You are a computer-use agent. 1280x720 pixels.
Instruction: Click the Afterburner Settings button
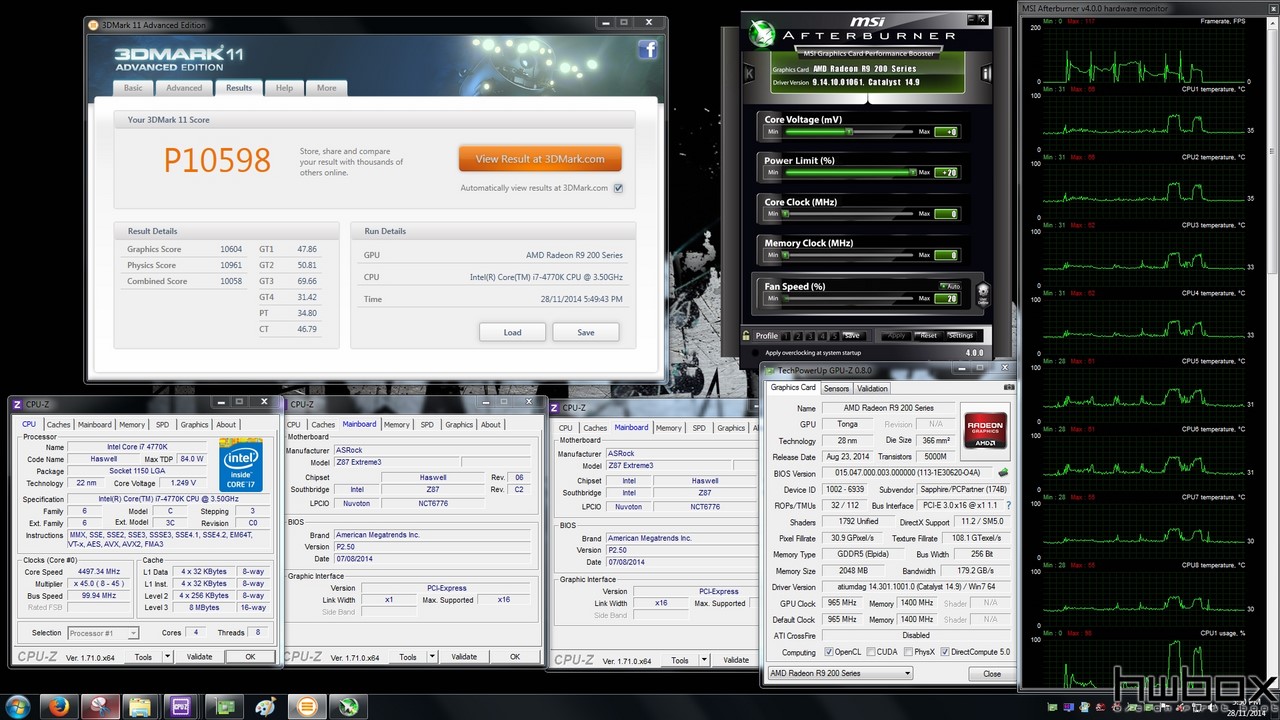click(x=960, y=335)
